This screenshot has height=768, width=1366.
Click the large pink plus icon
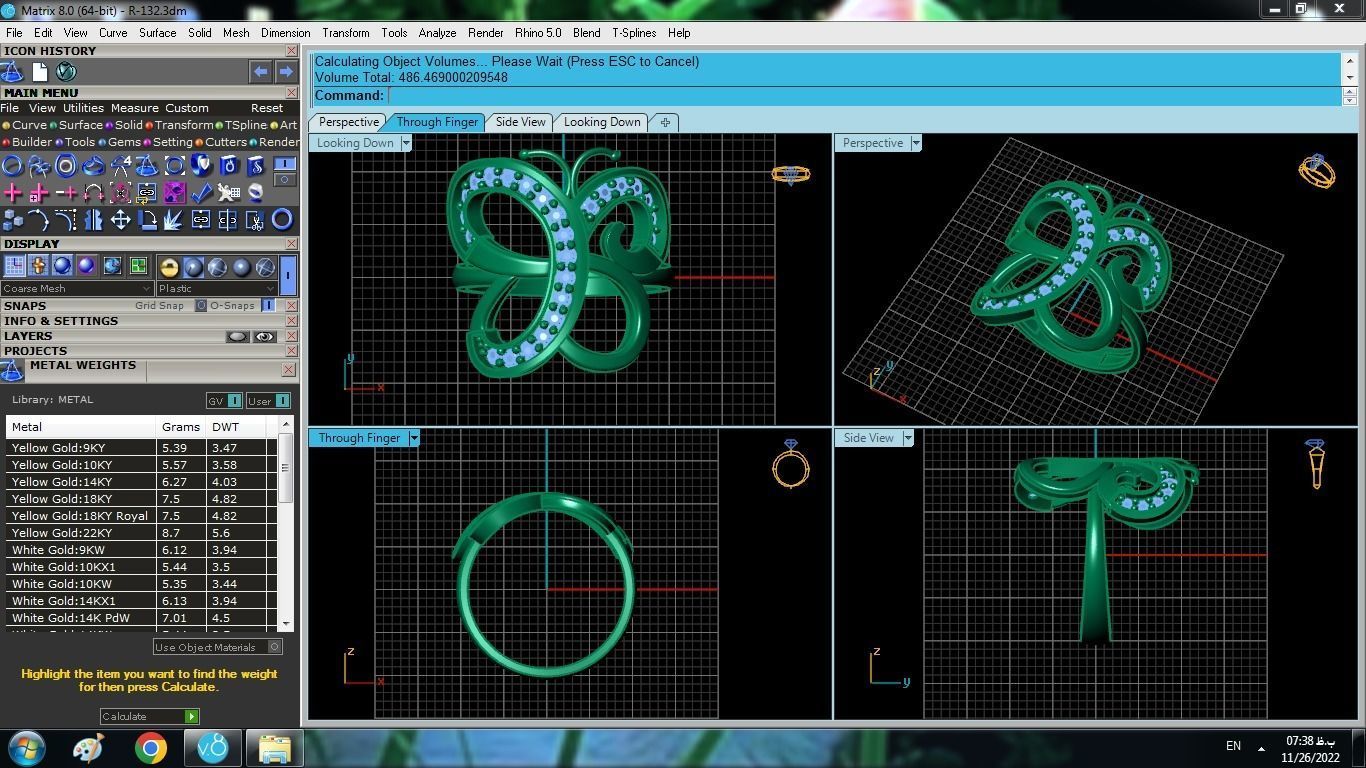[x=12, y=192]
